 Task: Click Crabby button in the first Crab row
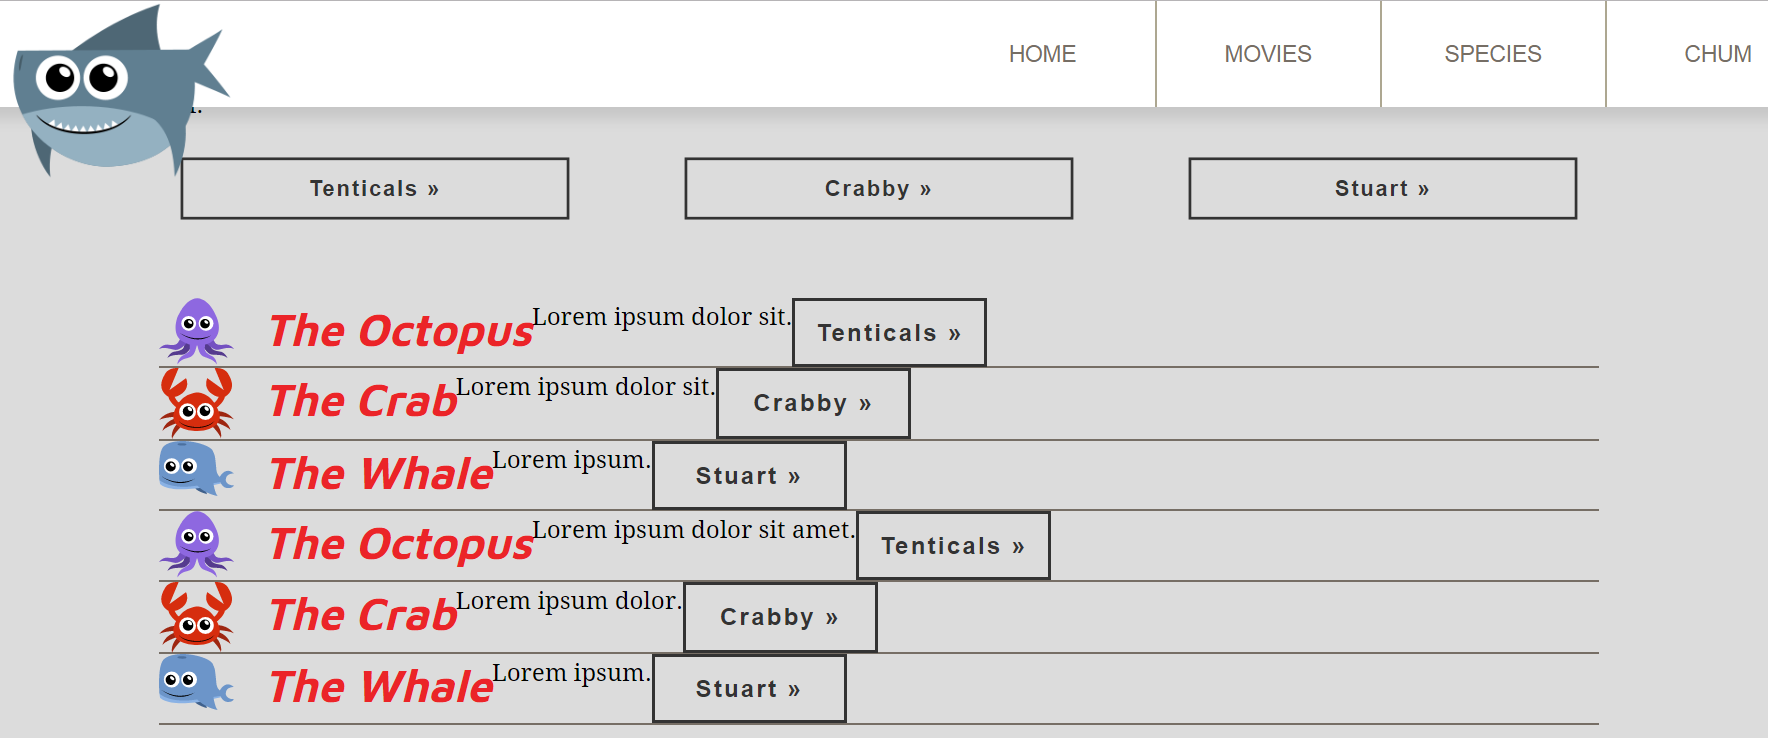(813, 403)
